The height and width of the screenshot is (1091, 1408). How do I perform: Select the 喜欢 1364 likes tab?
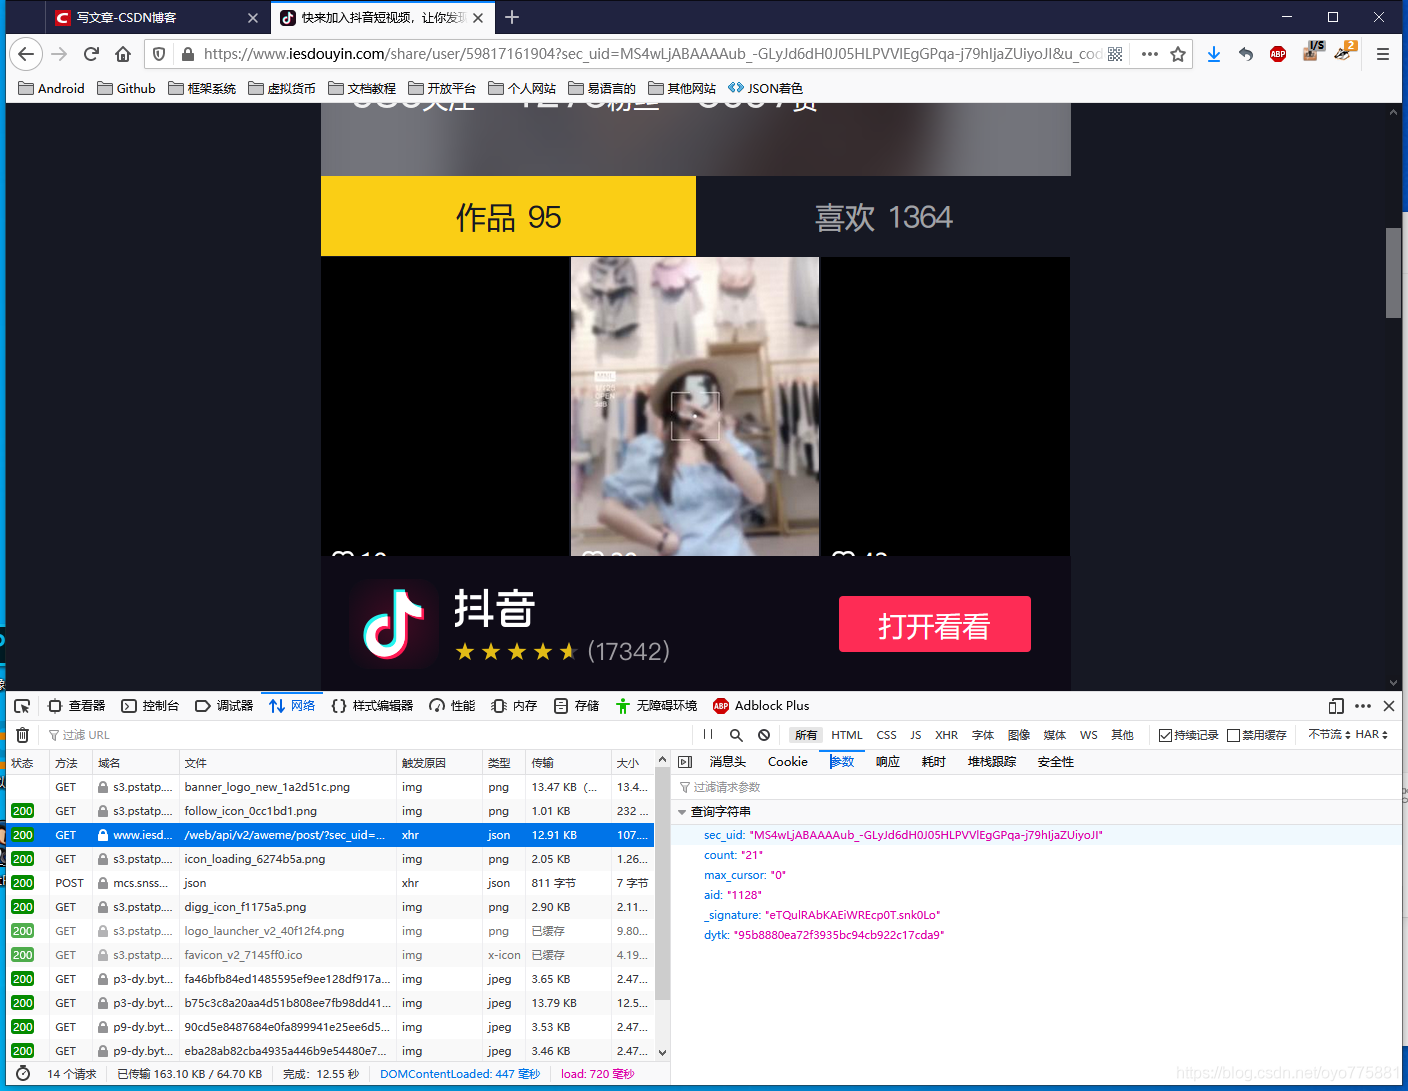(x=883, y=217)
